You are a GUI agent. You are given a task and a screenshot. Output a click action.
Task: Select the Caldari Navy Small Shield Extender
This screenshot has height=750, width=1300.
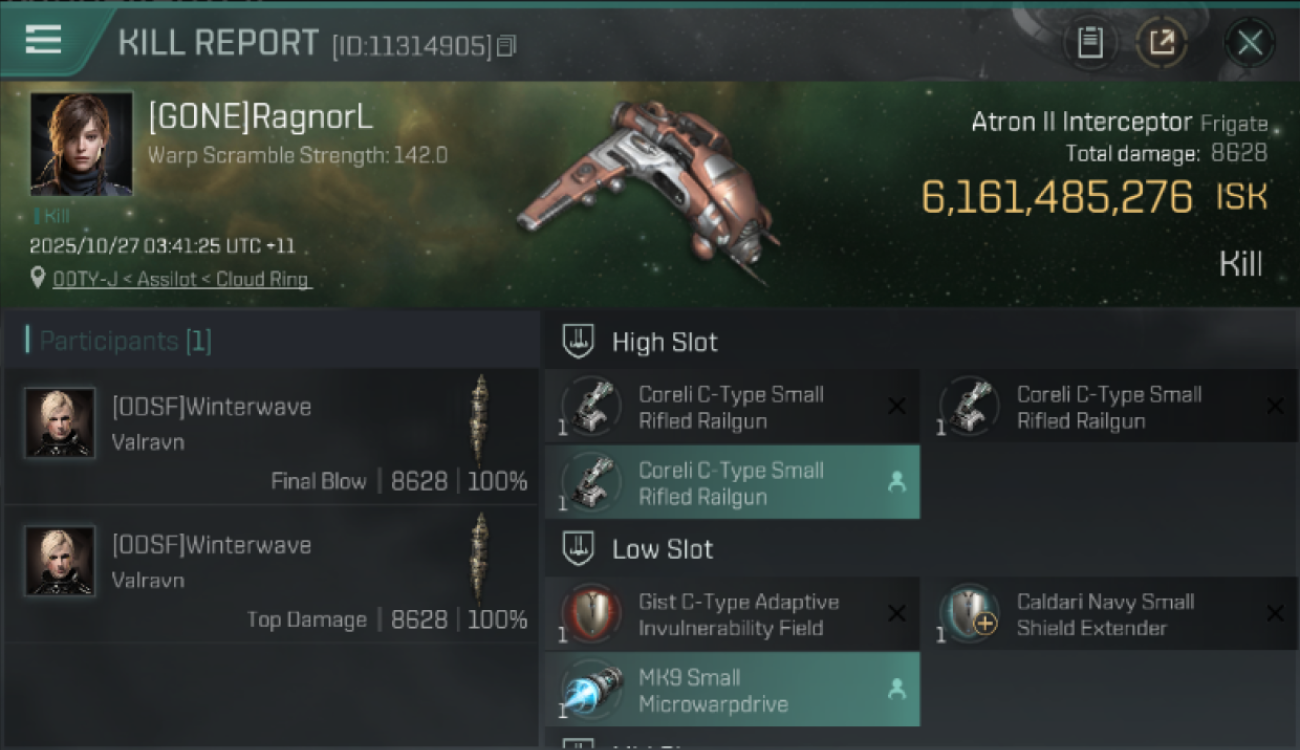(1110, 615)
